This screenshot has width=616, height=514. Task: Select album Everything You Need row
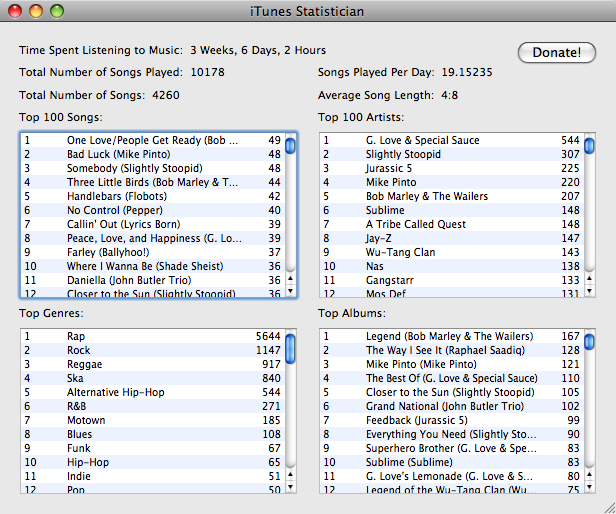pyautogui.click(x=452, y=434)
